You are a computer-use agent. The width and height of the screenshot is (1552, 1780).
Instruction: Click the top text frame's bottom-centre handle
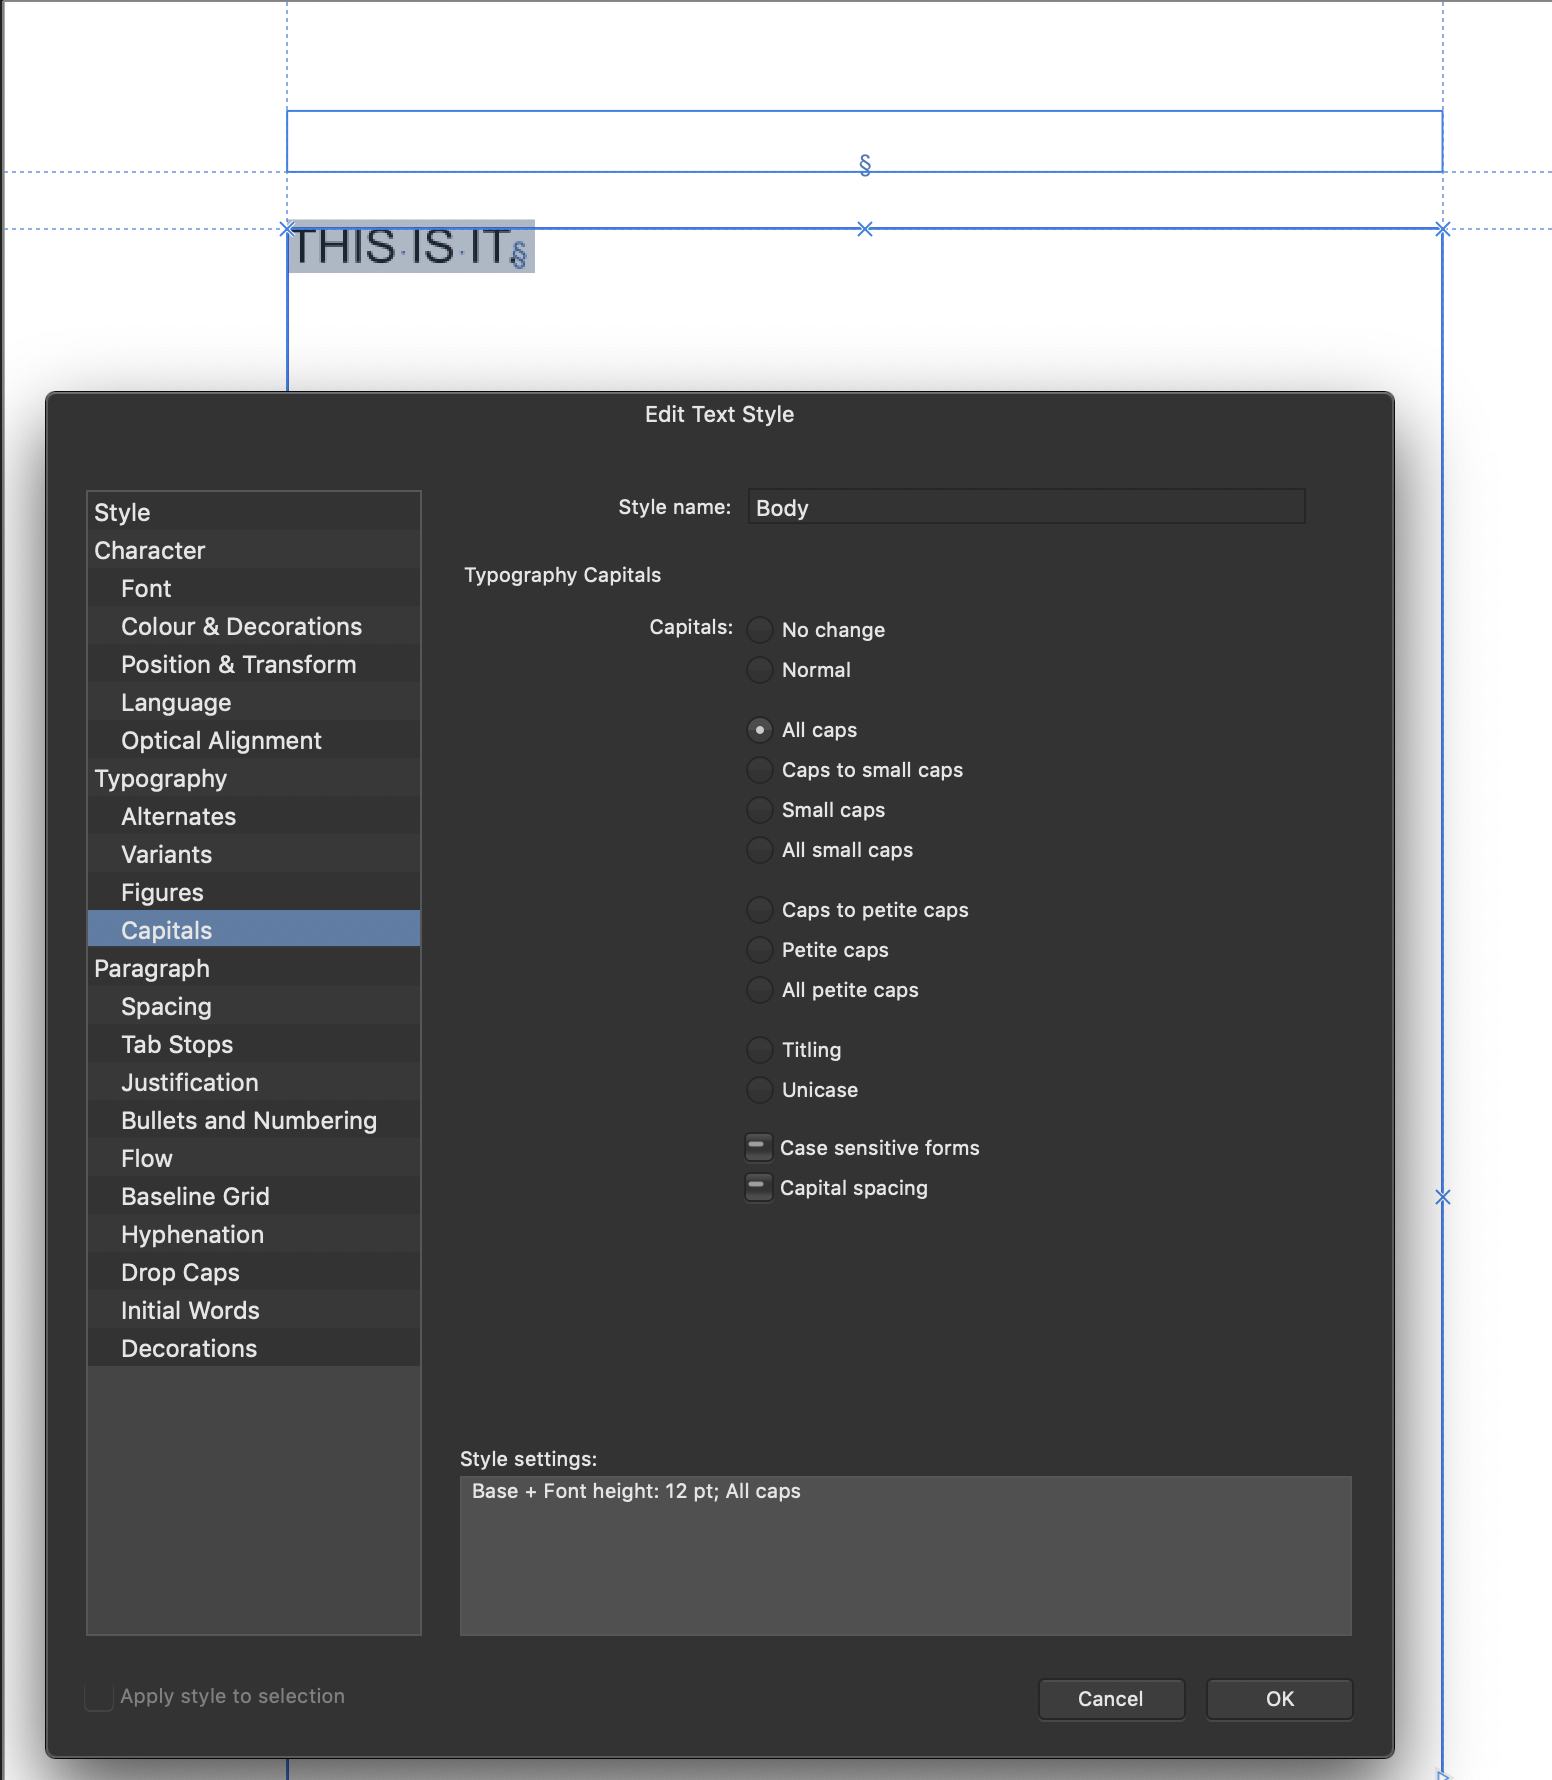(865, 165)
